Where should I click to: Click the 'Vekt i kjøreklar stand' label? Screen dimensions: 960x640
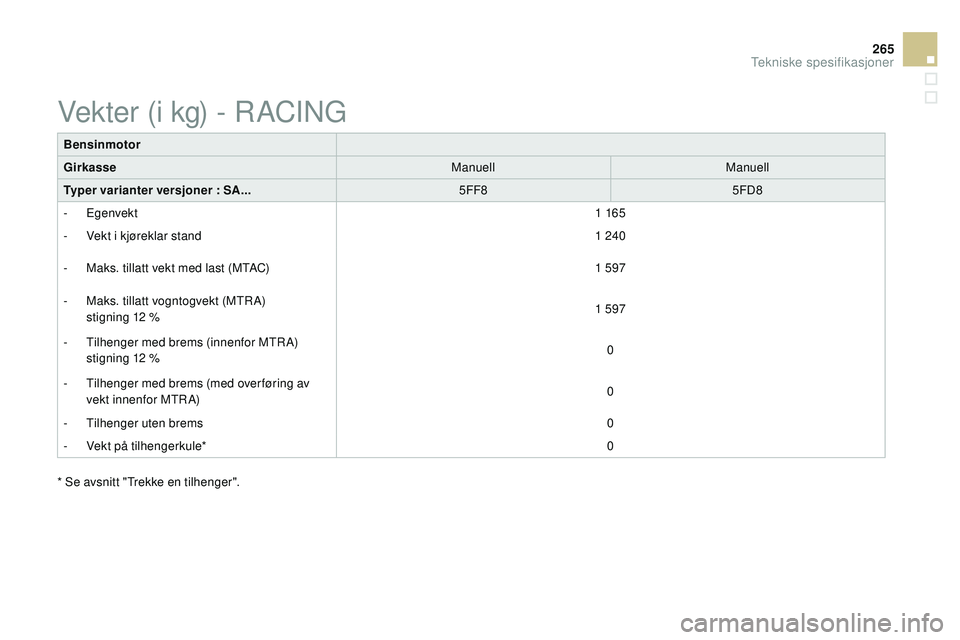(x=144, y=236)
